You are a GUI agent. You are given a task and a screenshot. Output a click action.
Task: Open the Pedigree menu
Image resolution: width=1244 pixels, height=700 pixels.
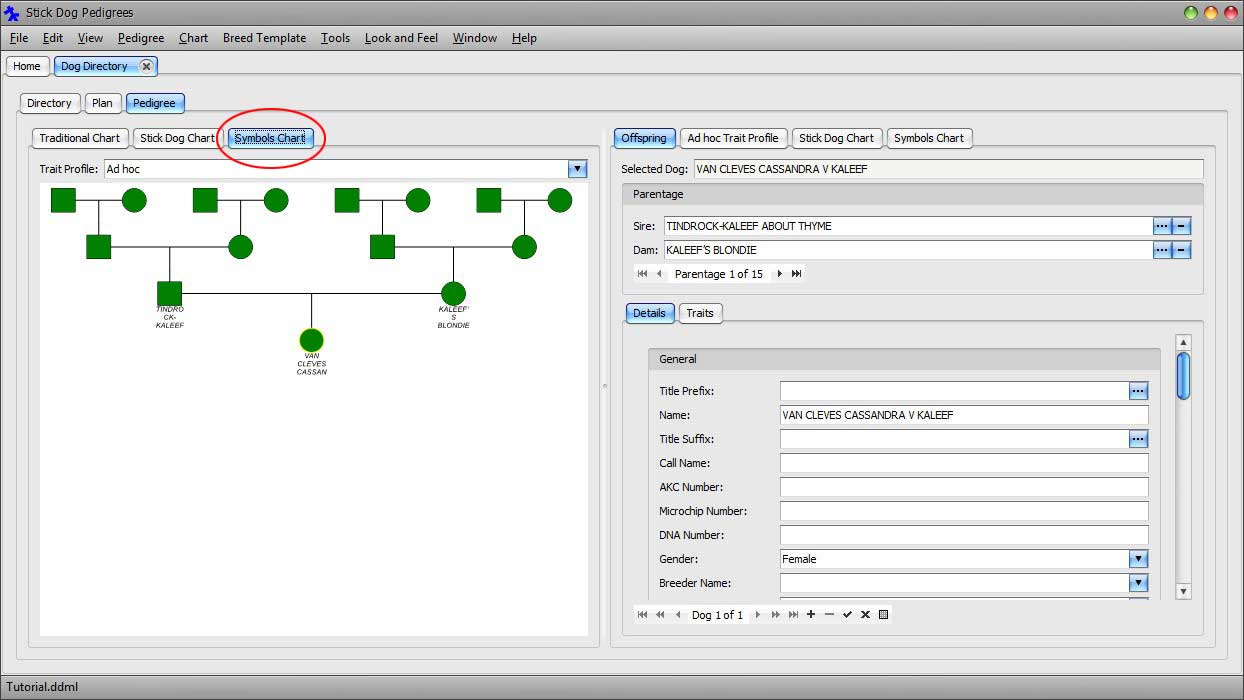(140, 38)
